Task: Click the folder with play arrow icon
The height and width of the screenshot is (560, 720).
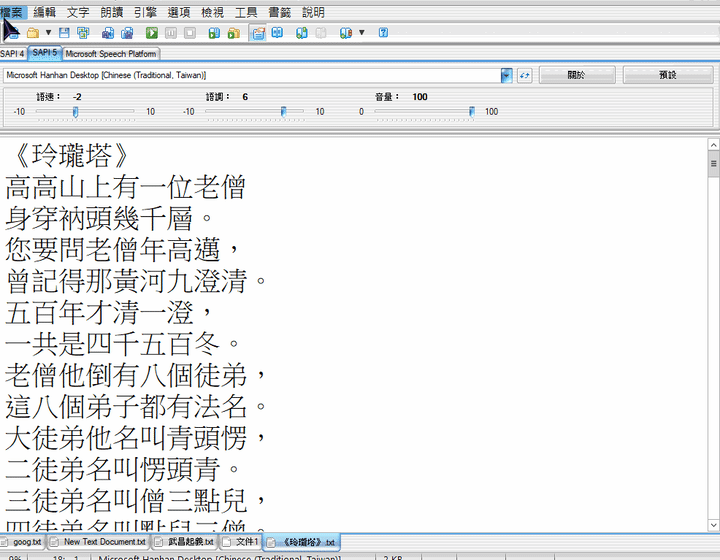Action: (234, 33)
